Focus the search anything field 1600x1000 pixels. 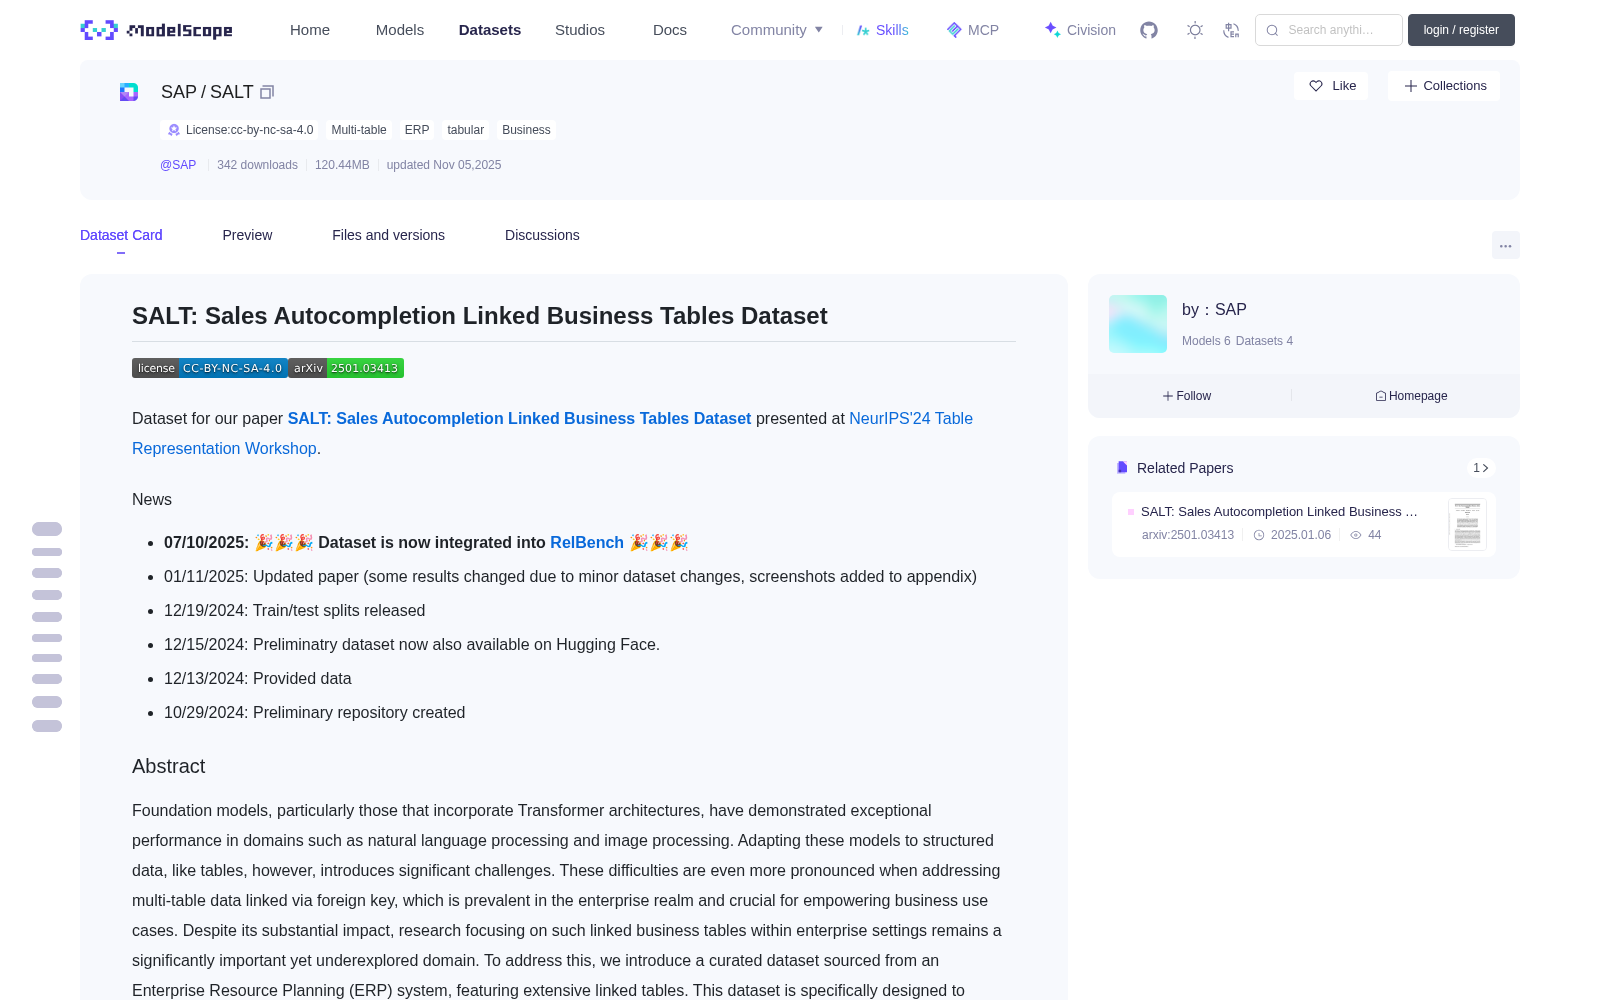tap(1329, 30)
